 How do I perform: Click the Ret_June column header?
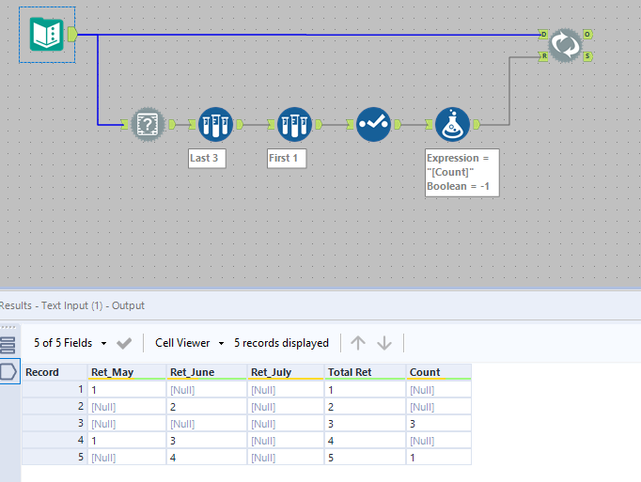[x=191, y=372]
